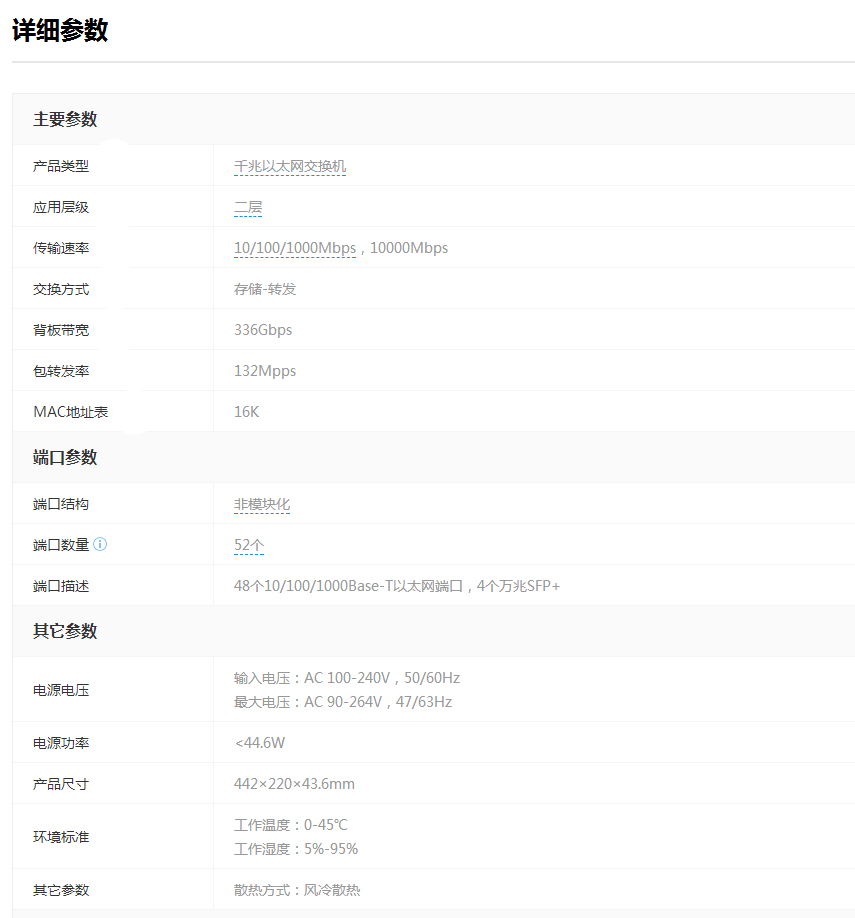Click the 48个10/100/1000Base-T port description text

click(397, 586)
